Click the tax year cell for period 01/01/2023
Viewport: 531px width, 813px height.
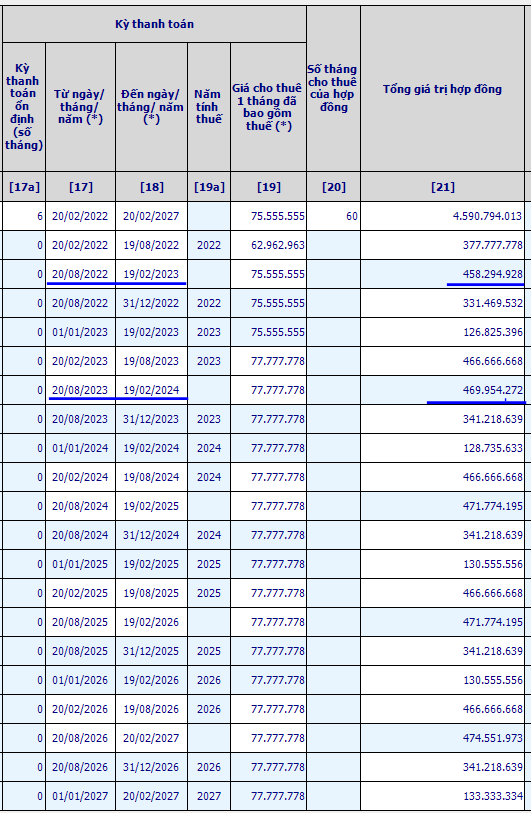[x=208, y=332]
